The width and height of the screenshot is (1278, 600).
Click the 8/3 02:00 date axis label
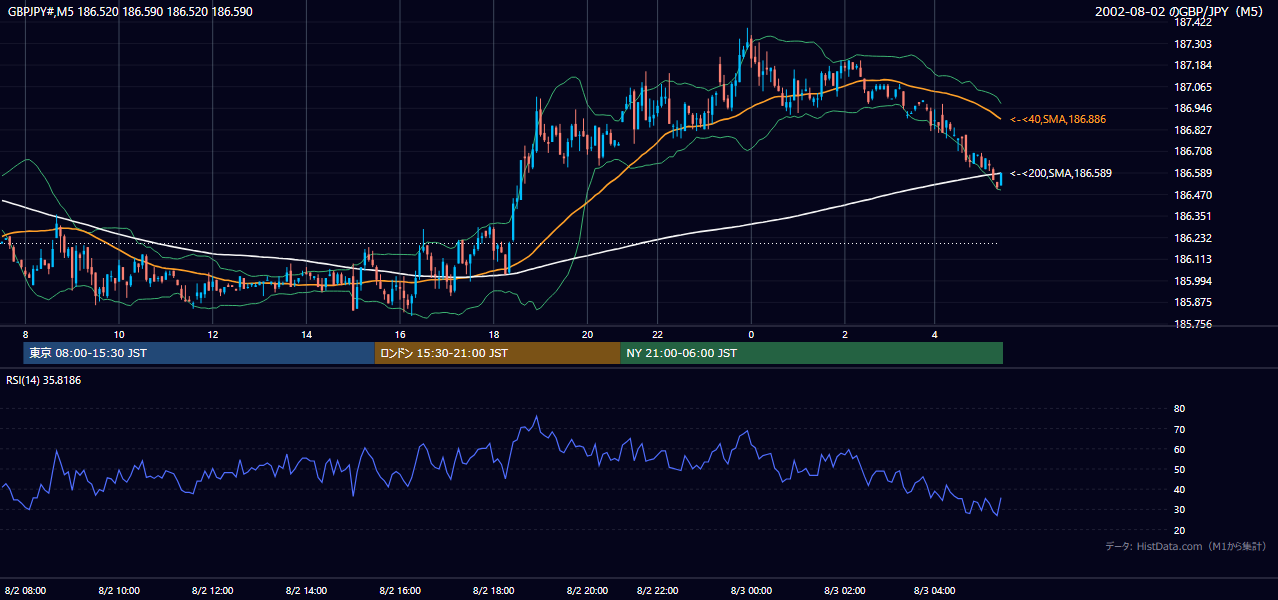point(845,591)
